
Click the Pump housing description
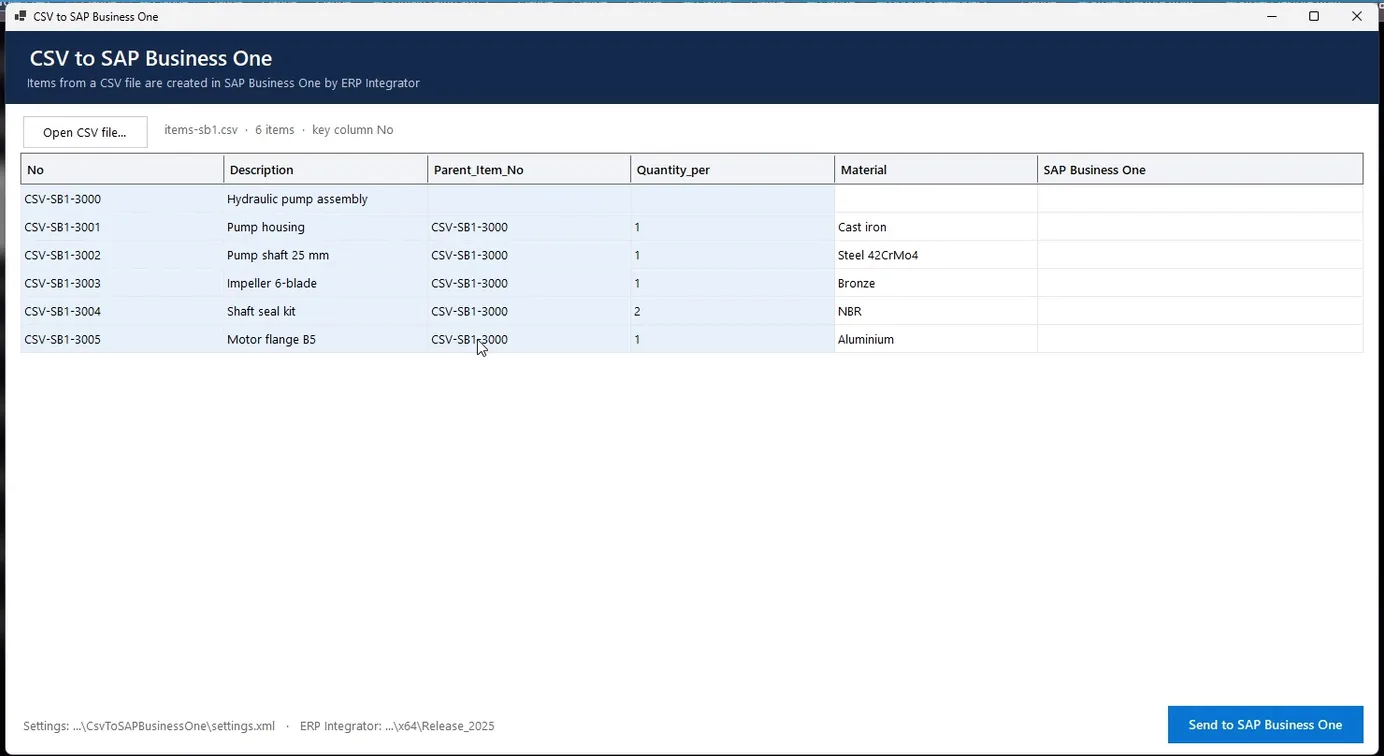[x=326, y=227]
